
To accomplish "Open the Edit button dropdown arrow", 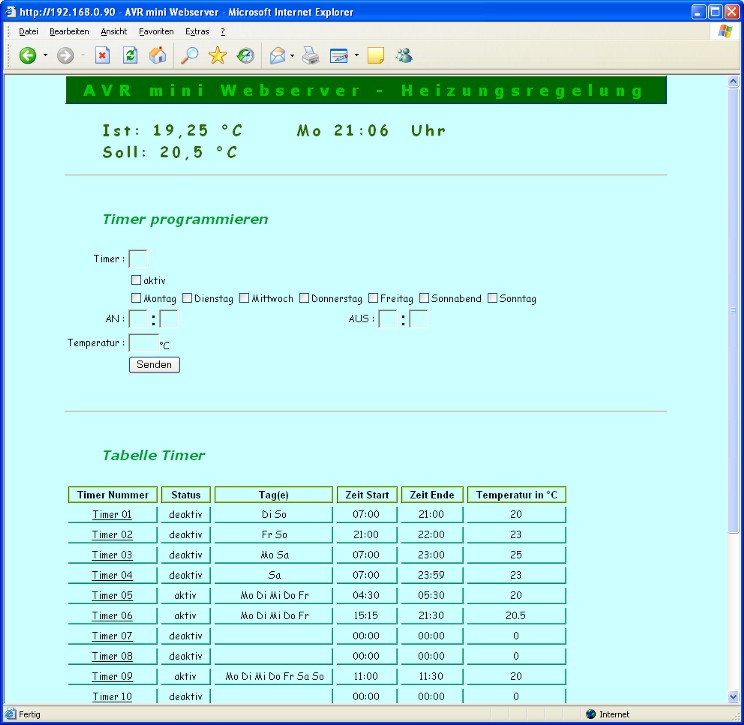I will pos(356,56).
